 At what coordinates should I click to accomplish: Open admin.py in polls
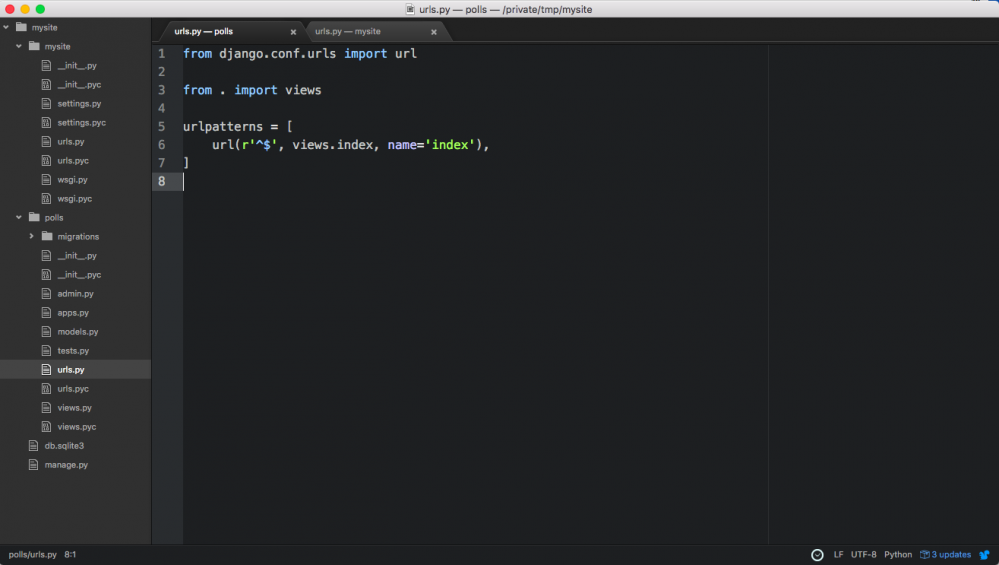(75, 294)
